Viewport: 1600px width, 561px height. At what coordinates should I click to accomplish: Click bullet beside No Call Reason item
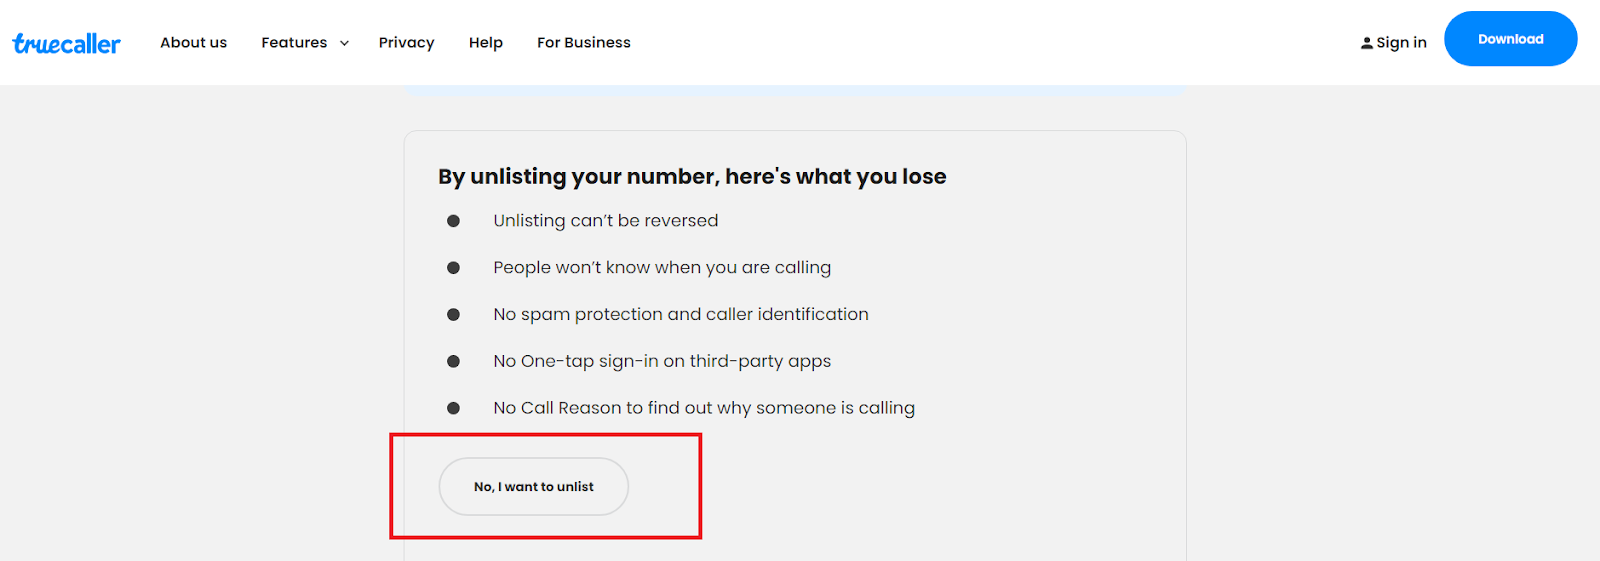[x=453, y=408]
